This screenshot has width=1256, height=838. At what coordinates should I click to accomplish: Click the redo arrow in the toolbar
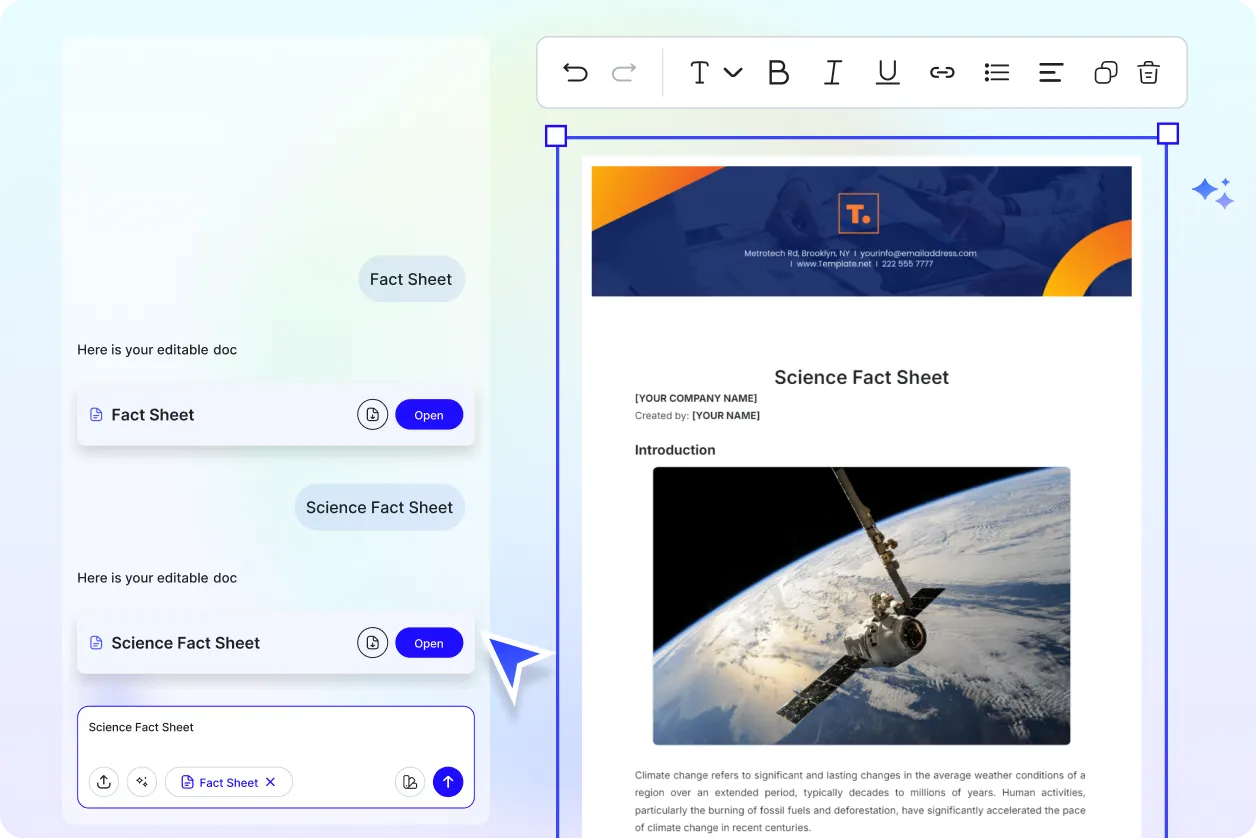[624, 72]
